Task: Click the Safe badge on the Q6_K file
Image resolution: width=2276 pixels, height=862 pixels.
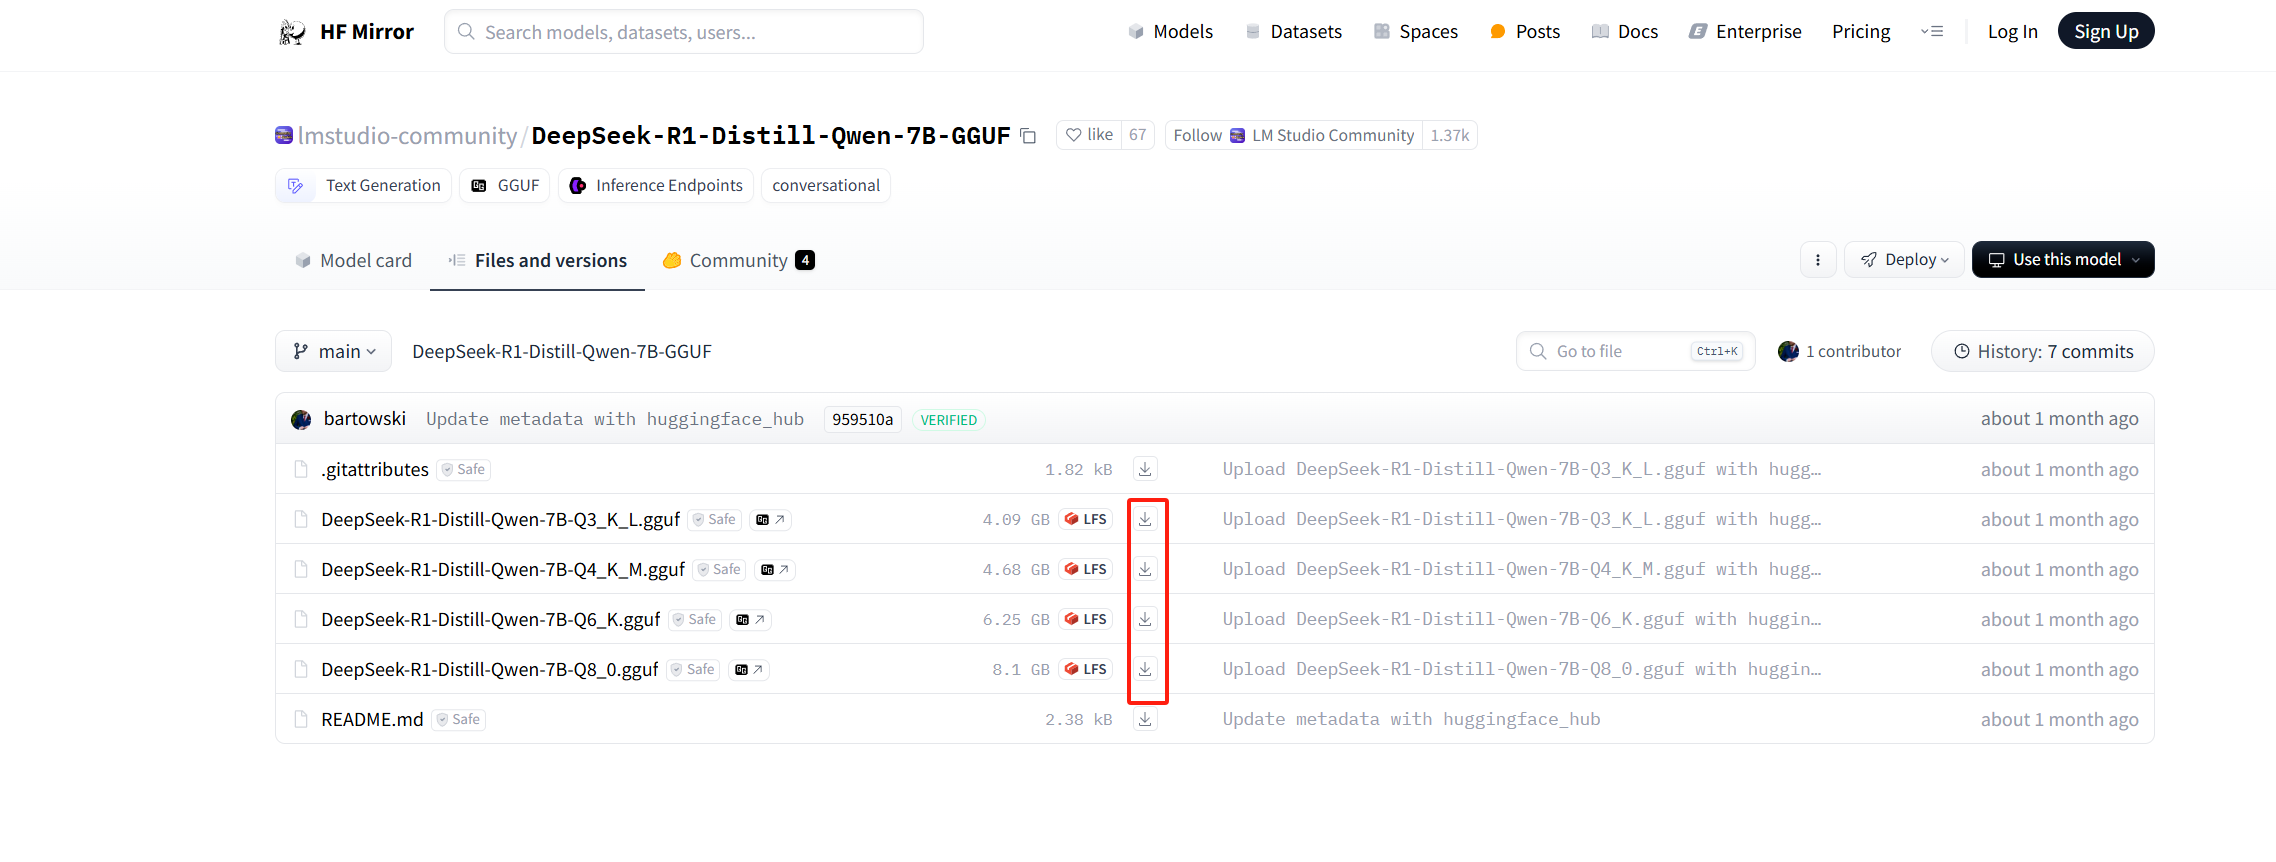Action: 695,620
